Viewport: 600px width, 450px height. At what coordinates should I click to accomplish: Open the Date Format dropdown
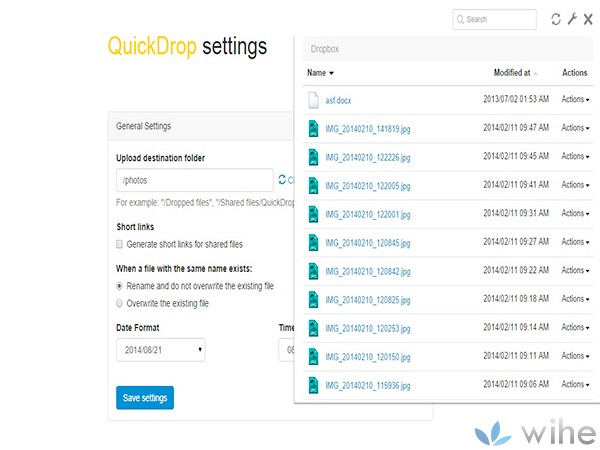(x=161, y=350)
